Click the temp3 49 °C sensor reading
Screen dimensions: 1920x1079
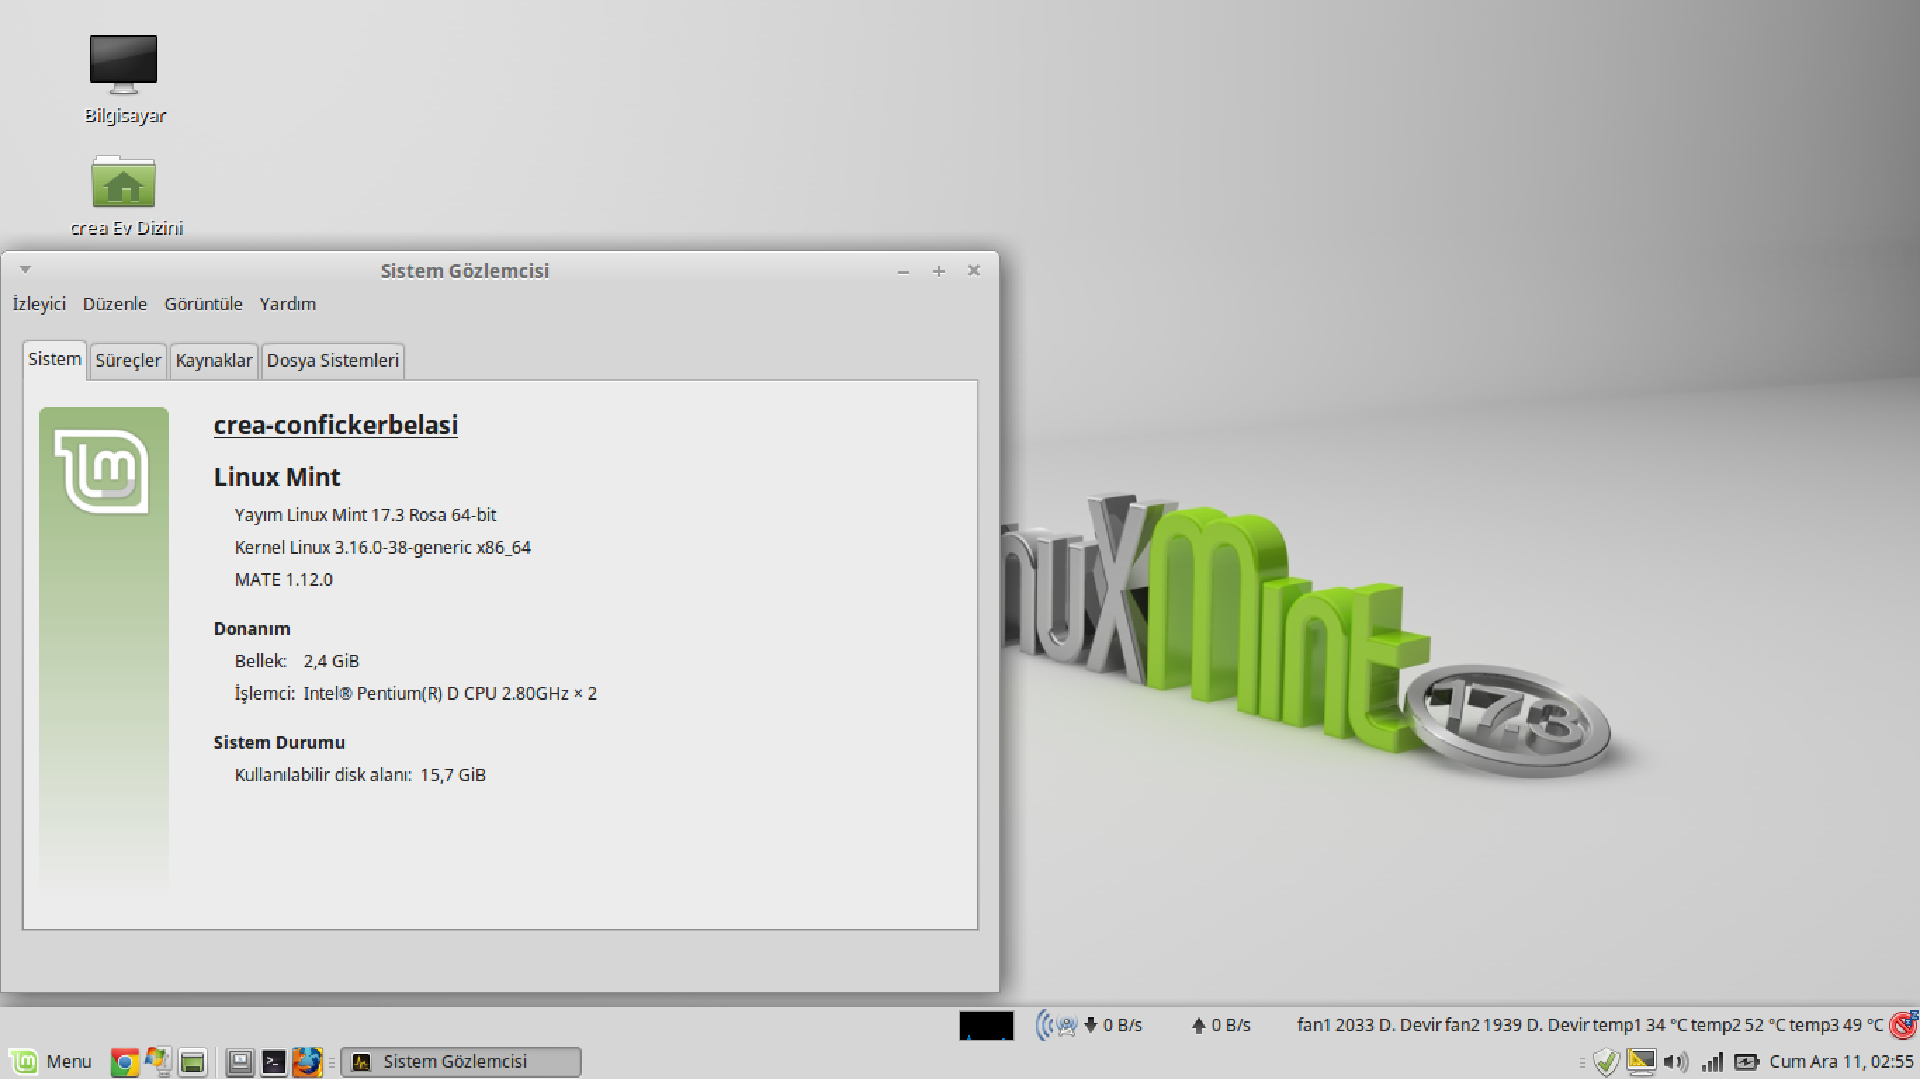pos(1837,1025)
